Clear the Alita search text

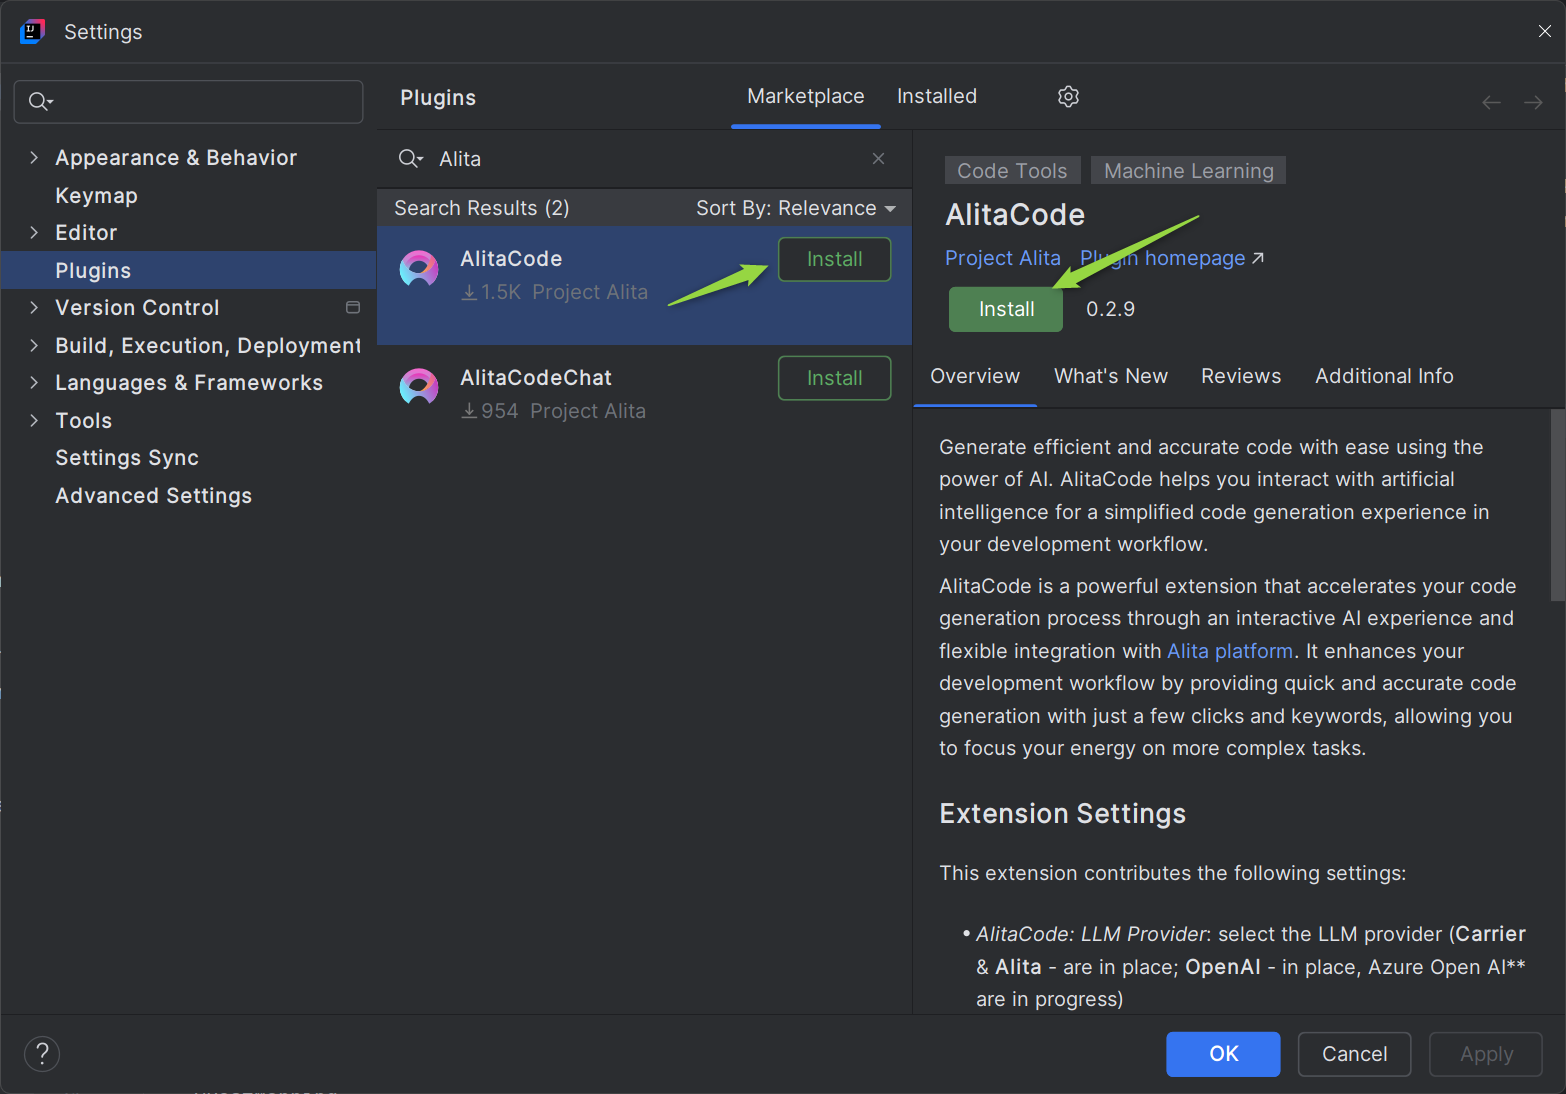point(878,158)
